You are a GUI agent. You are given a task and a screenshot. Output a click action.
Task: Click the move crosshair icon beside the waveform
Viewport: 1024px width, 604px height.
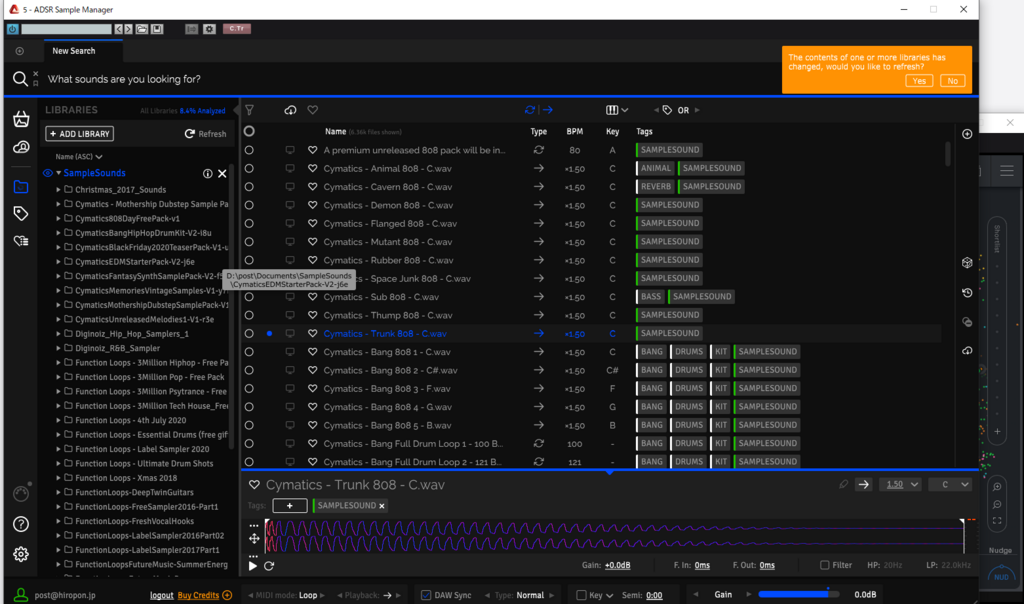coord(254,539)
